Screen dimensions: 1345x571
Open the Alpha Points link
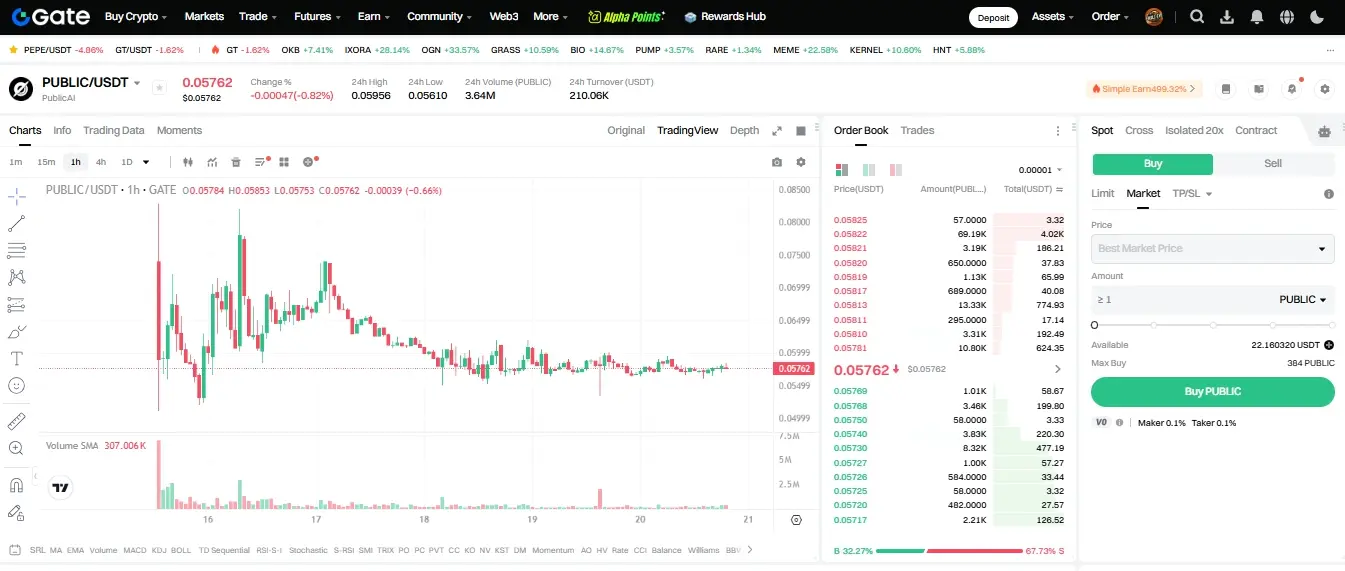coord(625,17)
